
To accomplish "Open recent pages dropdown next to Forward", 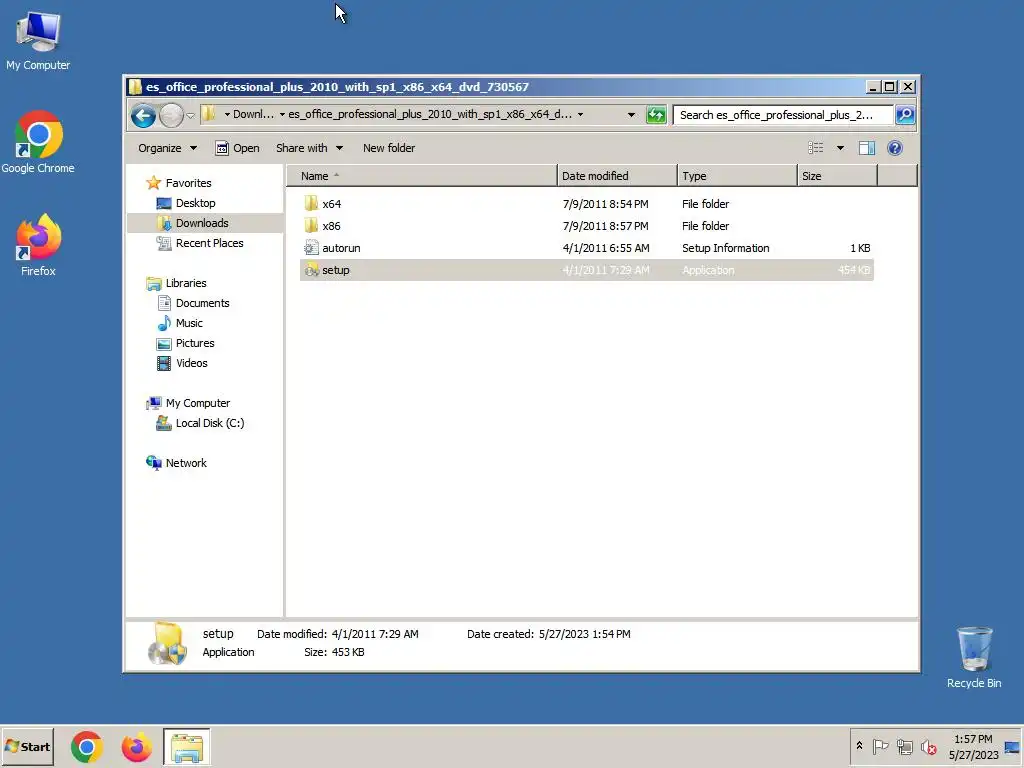I will coord(190,116).
